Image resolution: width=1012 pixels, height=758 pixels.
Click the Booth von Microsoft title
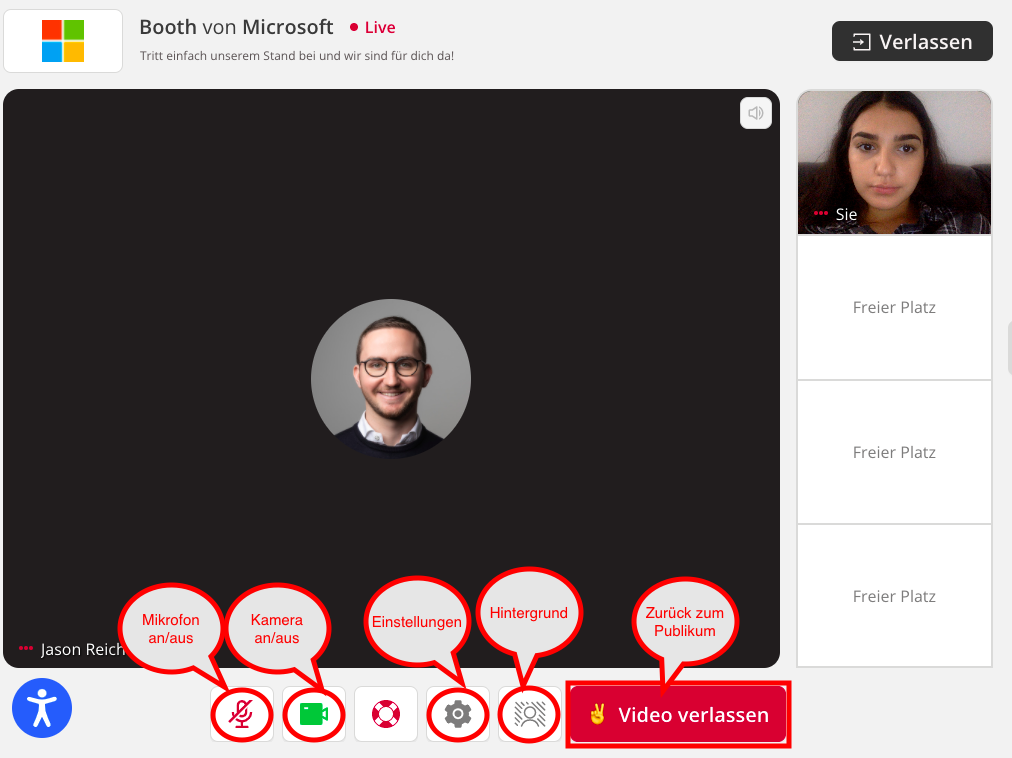click(x=236, y=27)
